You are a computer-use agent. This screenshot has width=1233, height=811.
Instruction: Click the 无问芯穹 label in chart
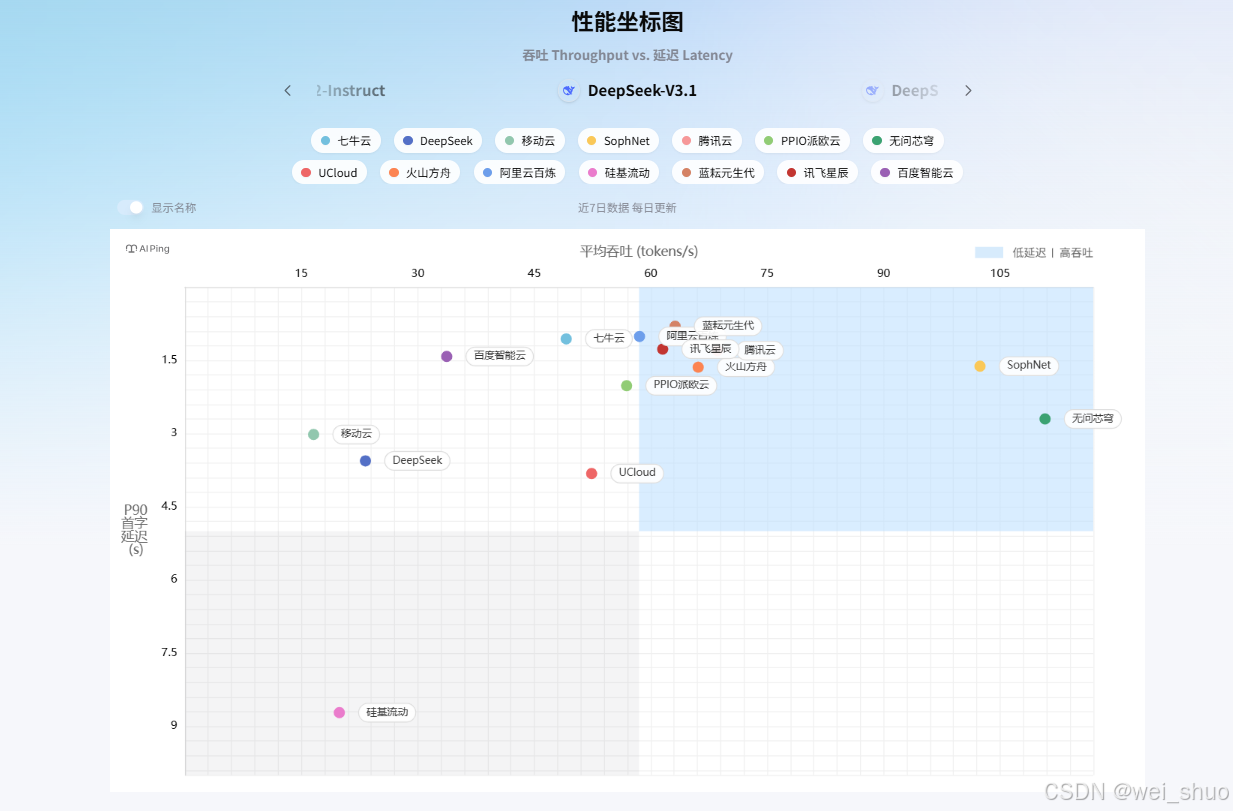click(1093, 419)
